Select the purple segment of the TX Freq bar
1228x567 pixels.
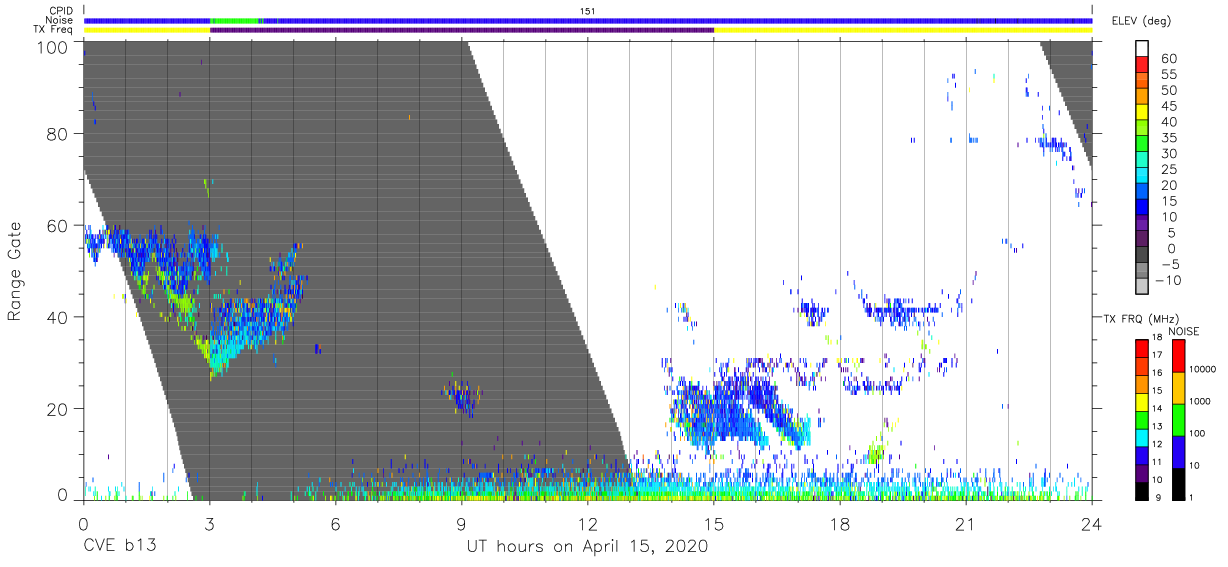(462, 30)
